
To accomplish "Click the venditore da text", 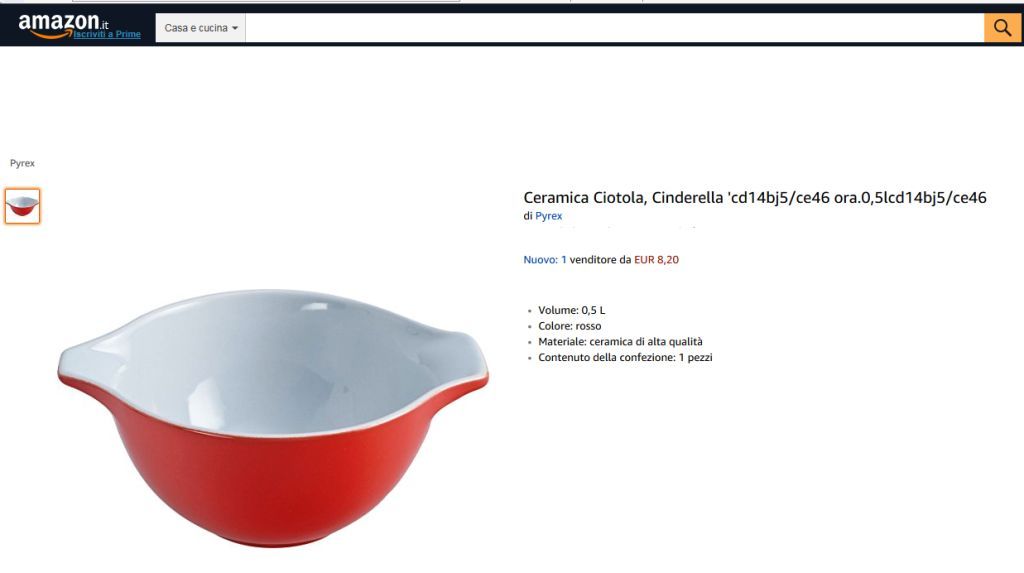I will [x=600, y=259].
